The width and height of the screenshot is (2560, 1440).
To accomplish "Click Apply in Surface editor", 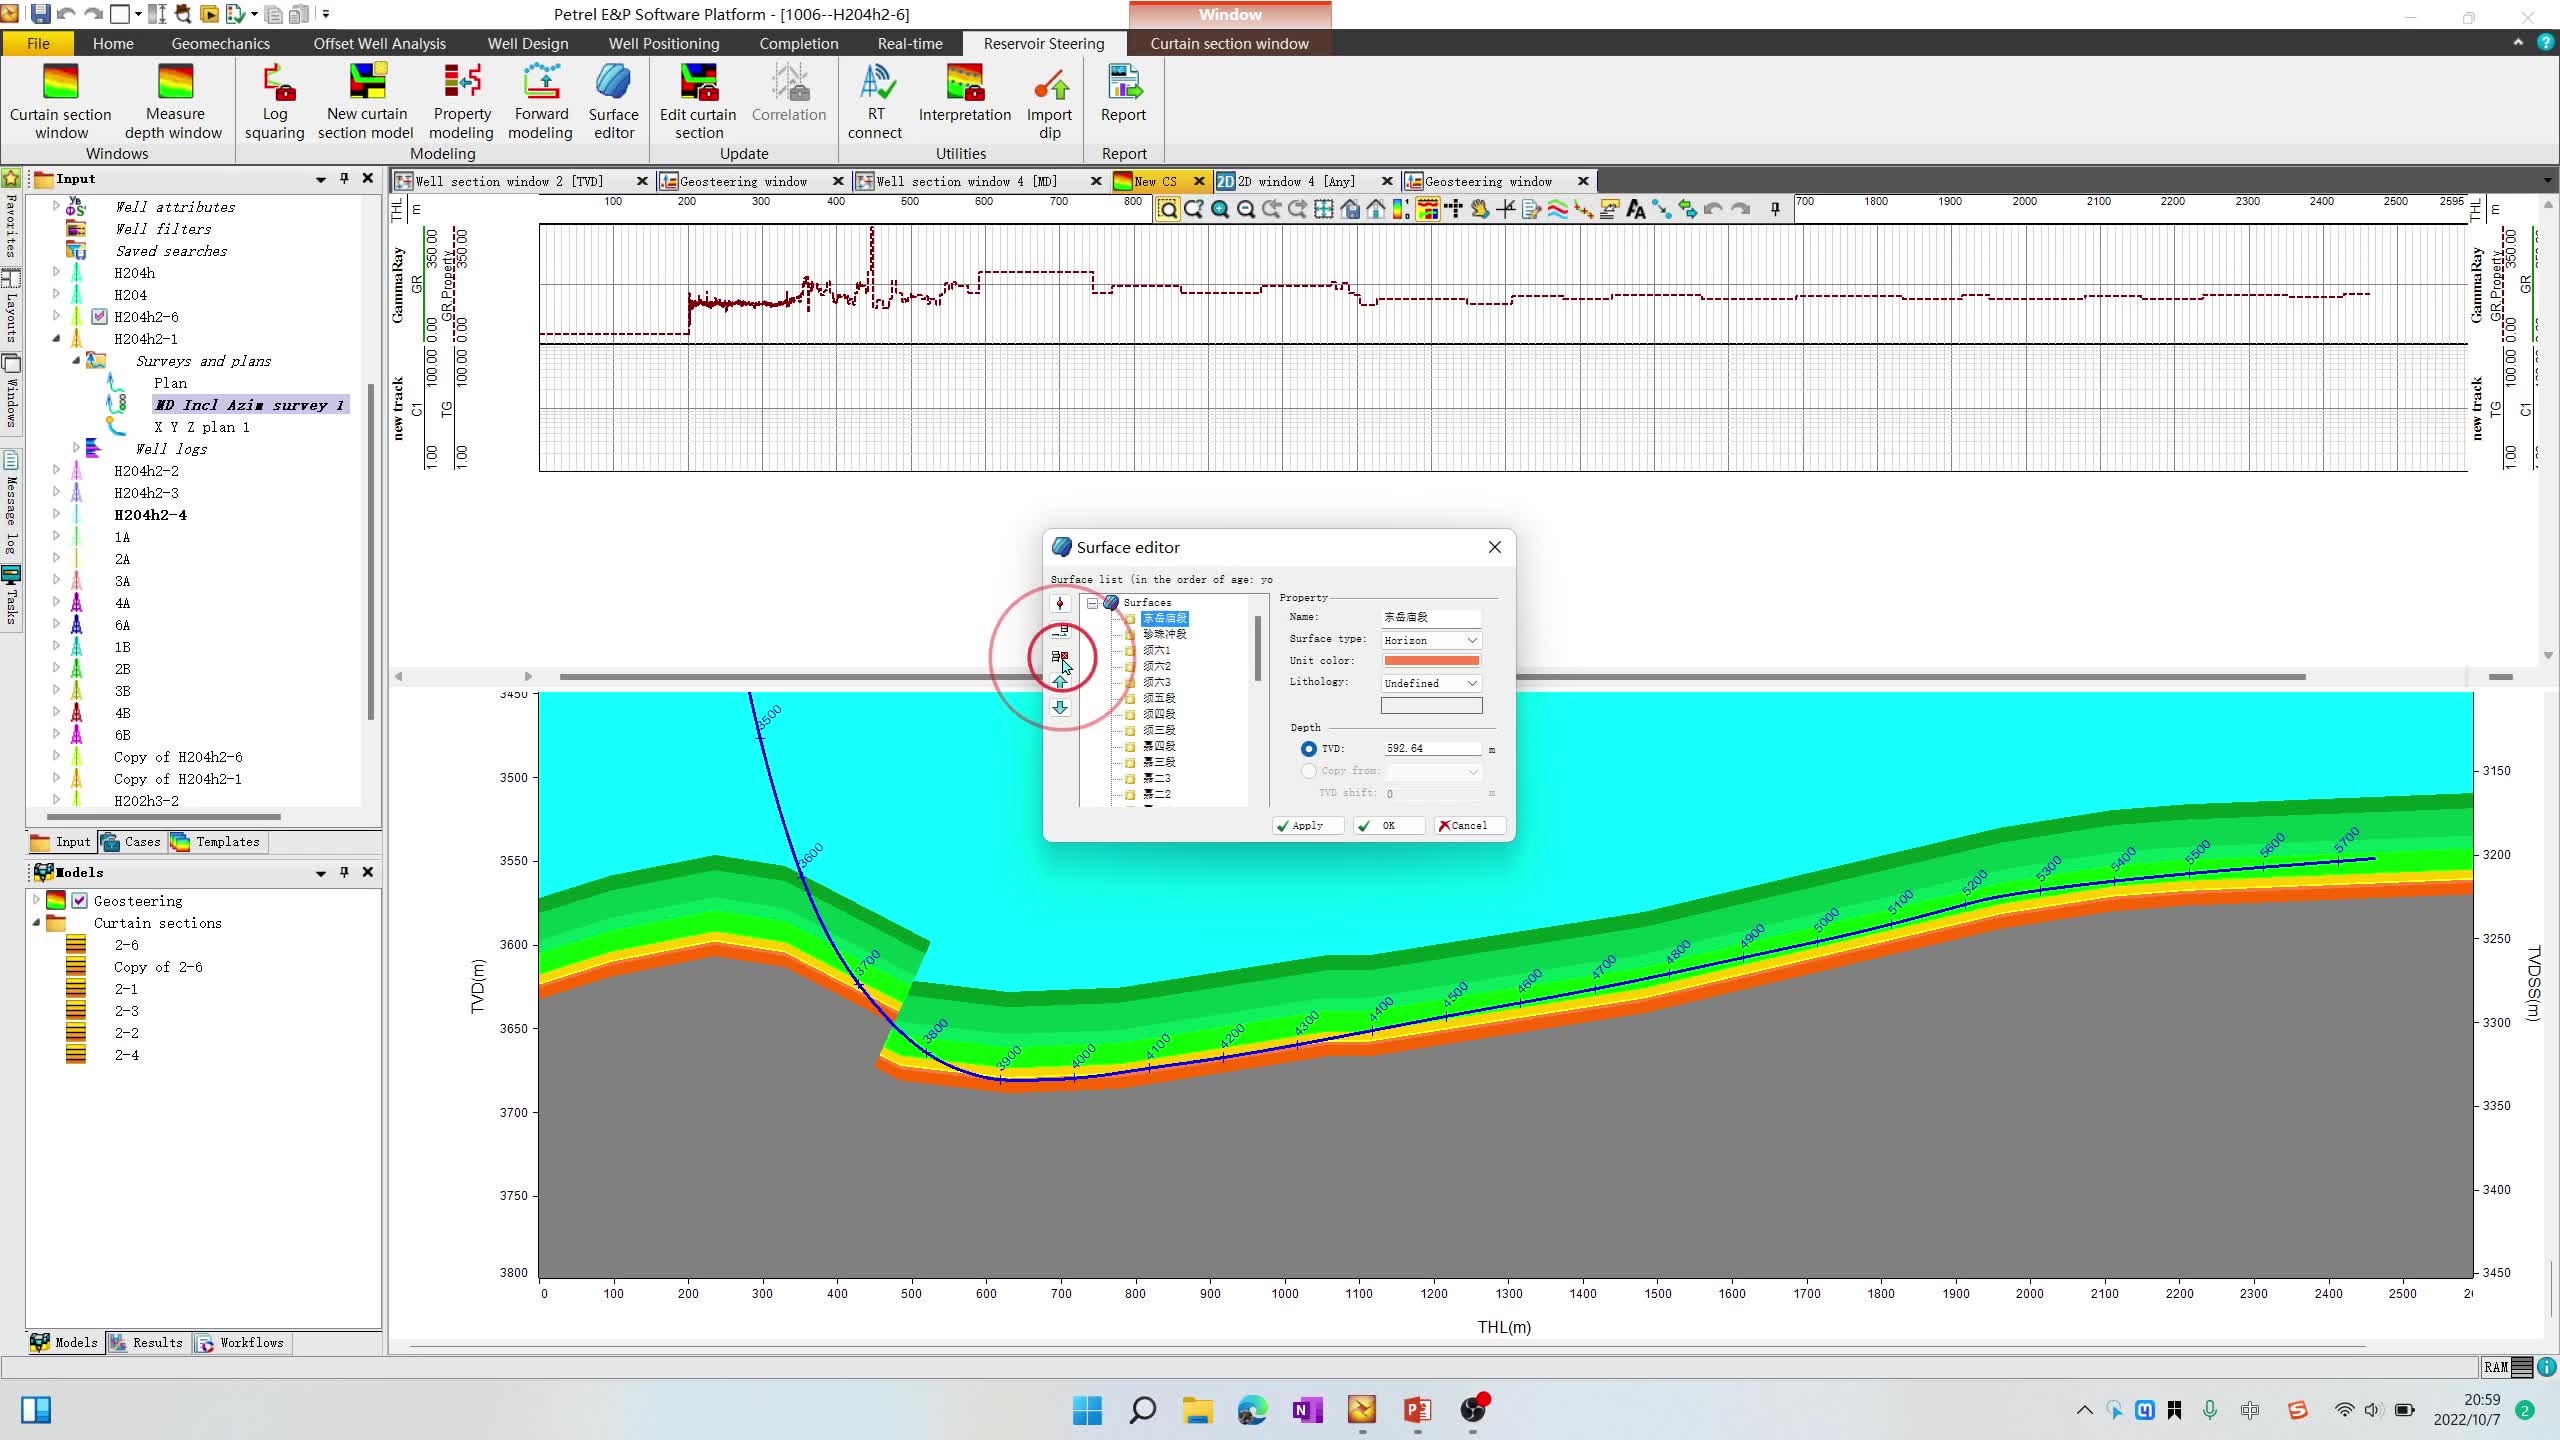I will pos(1308,826).
